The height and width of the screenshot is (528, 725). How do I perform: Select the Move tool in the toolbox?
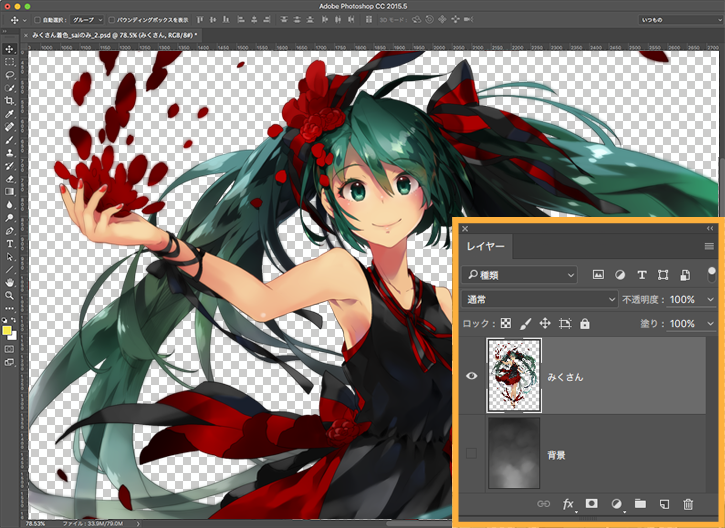9,49
